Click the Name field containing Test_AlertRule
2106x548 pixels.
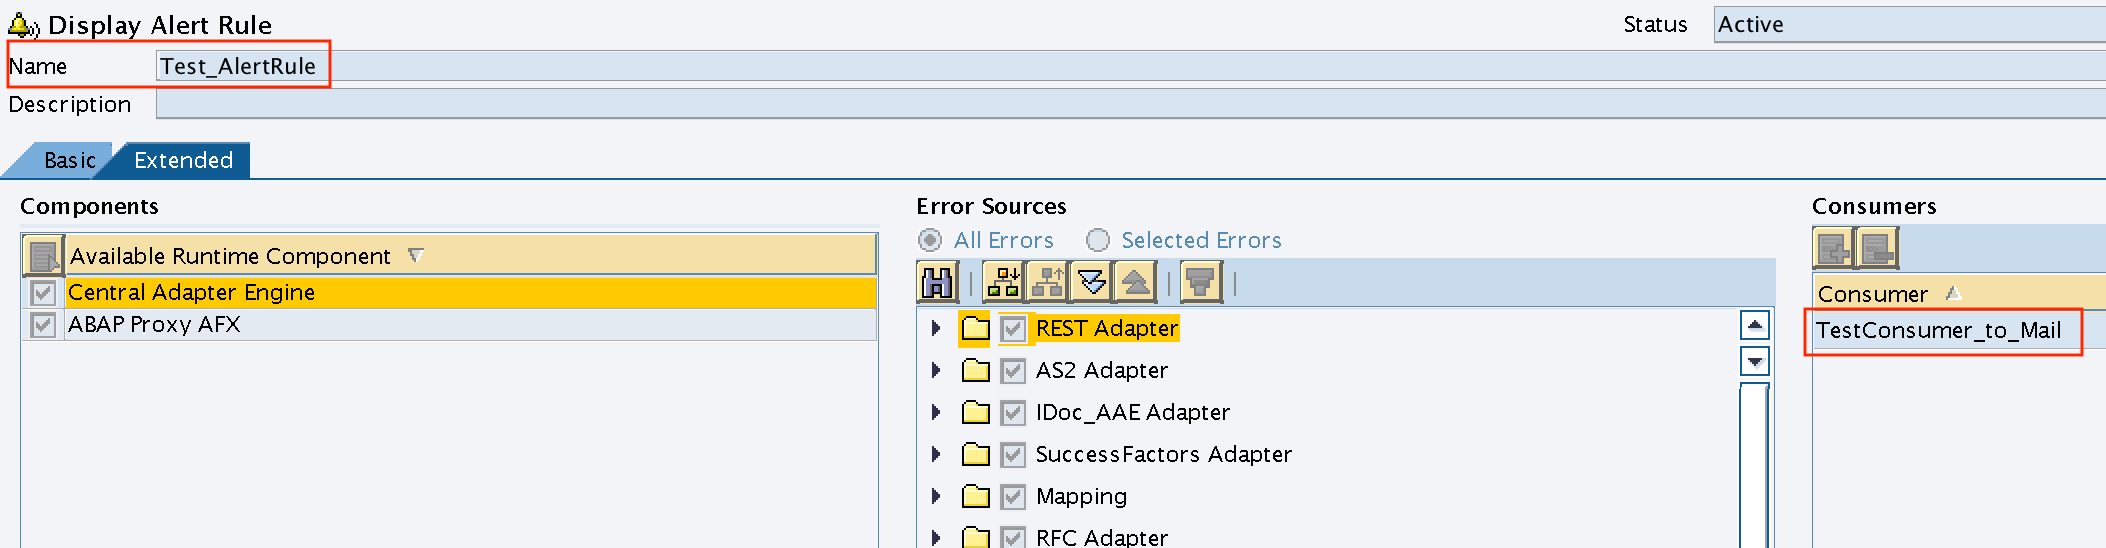click(x=1131, y=66)
